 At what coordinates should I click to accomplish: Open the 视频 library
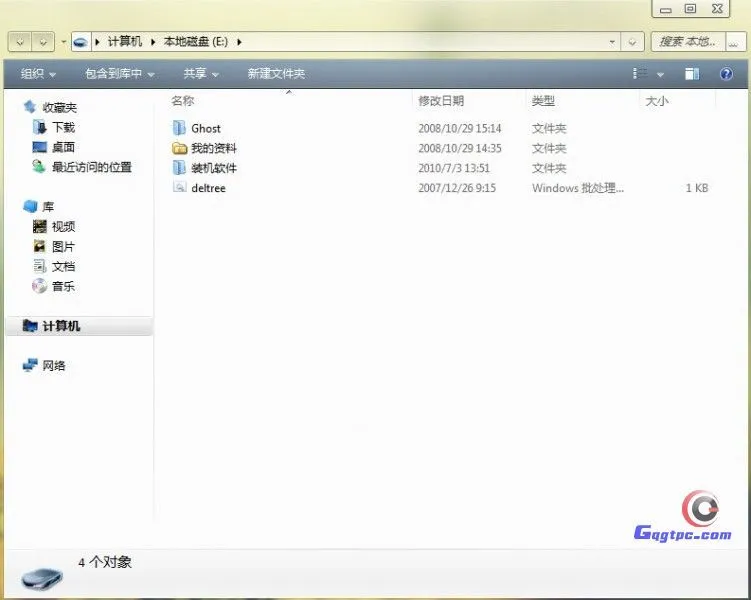point(63,226)
